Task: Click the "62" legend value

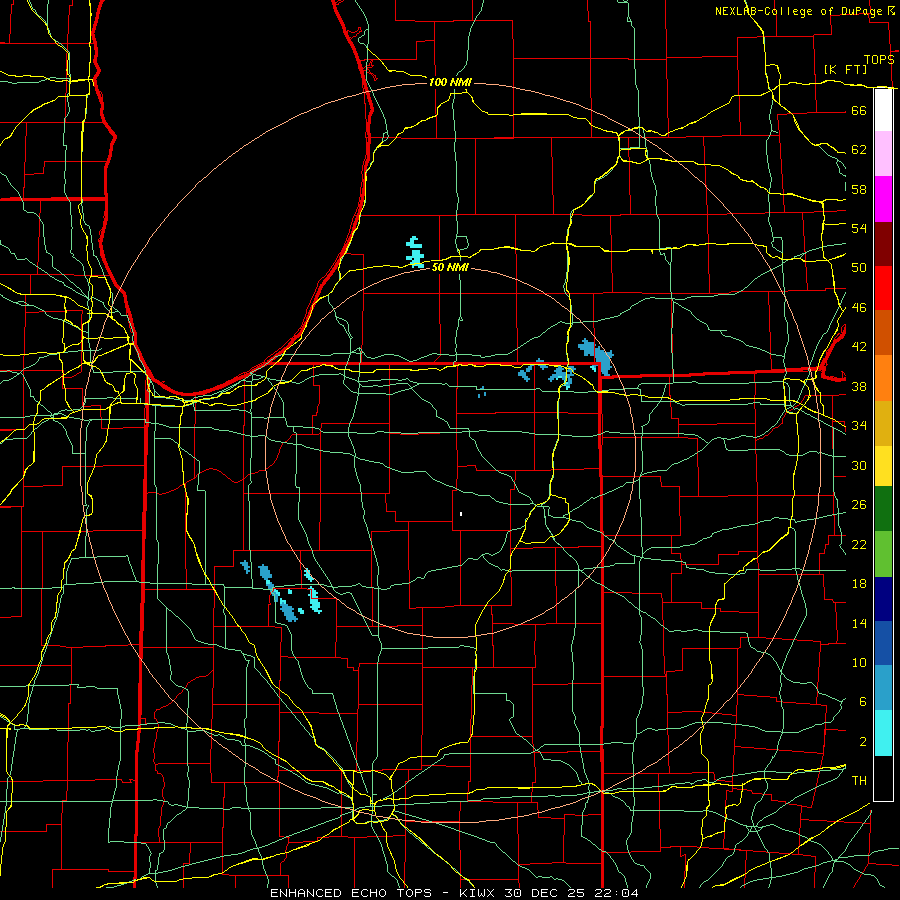Action: (x=859, y=150)
